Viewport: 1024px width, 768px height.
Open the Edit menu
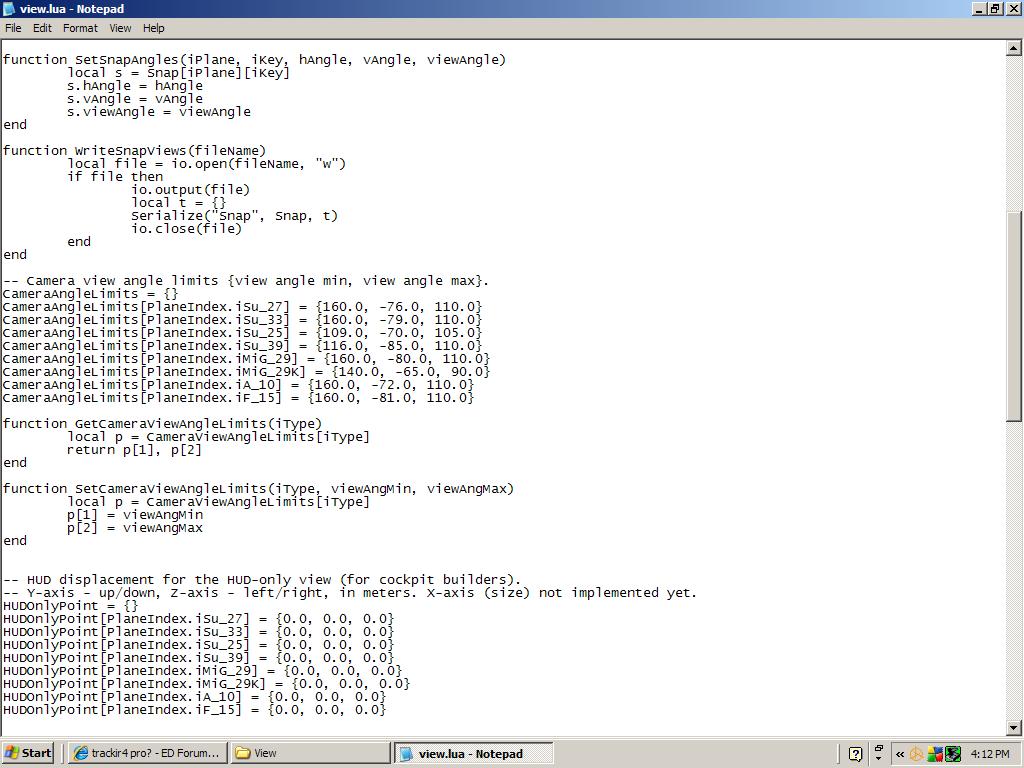42,28
